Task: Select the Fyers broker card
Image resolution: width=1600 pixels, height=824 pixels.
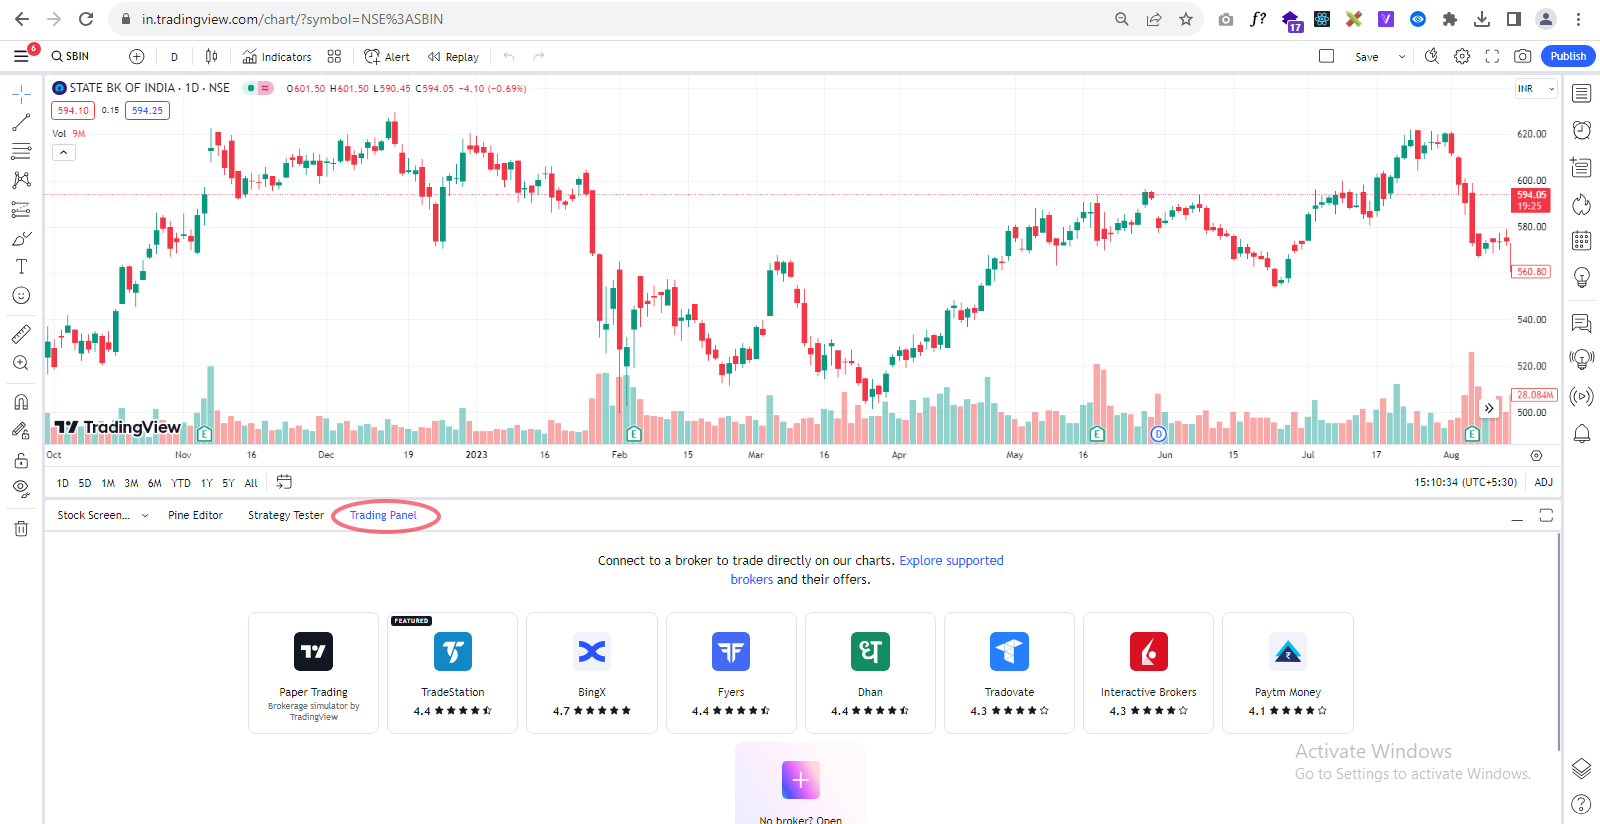Action: (731, 673)
